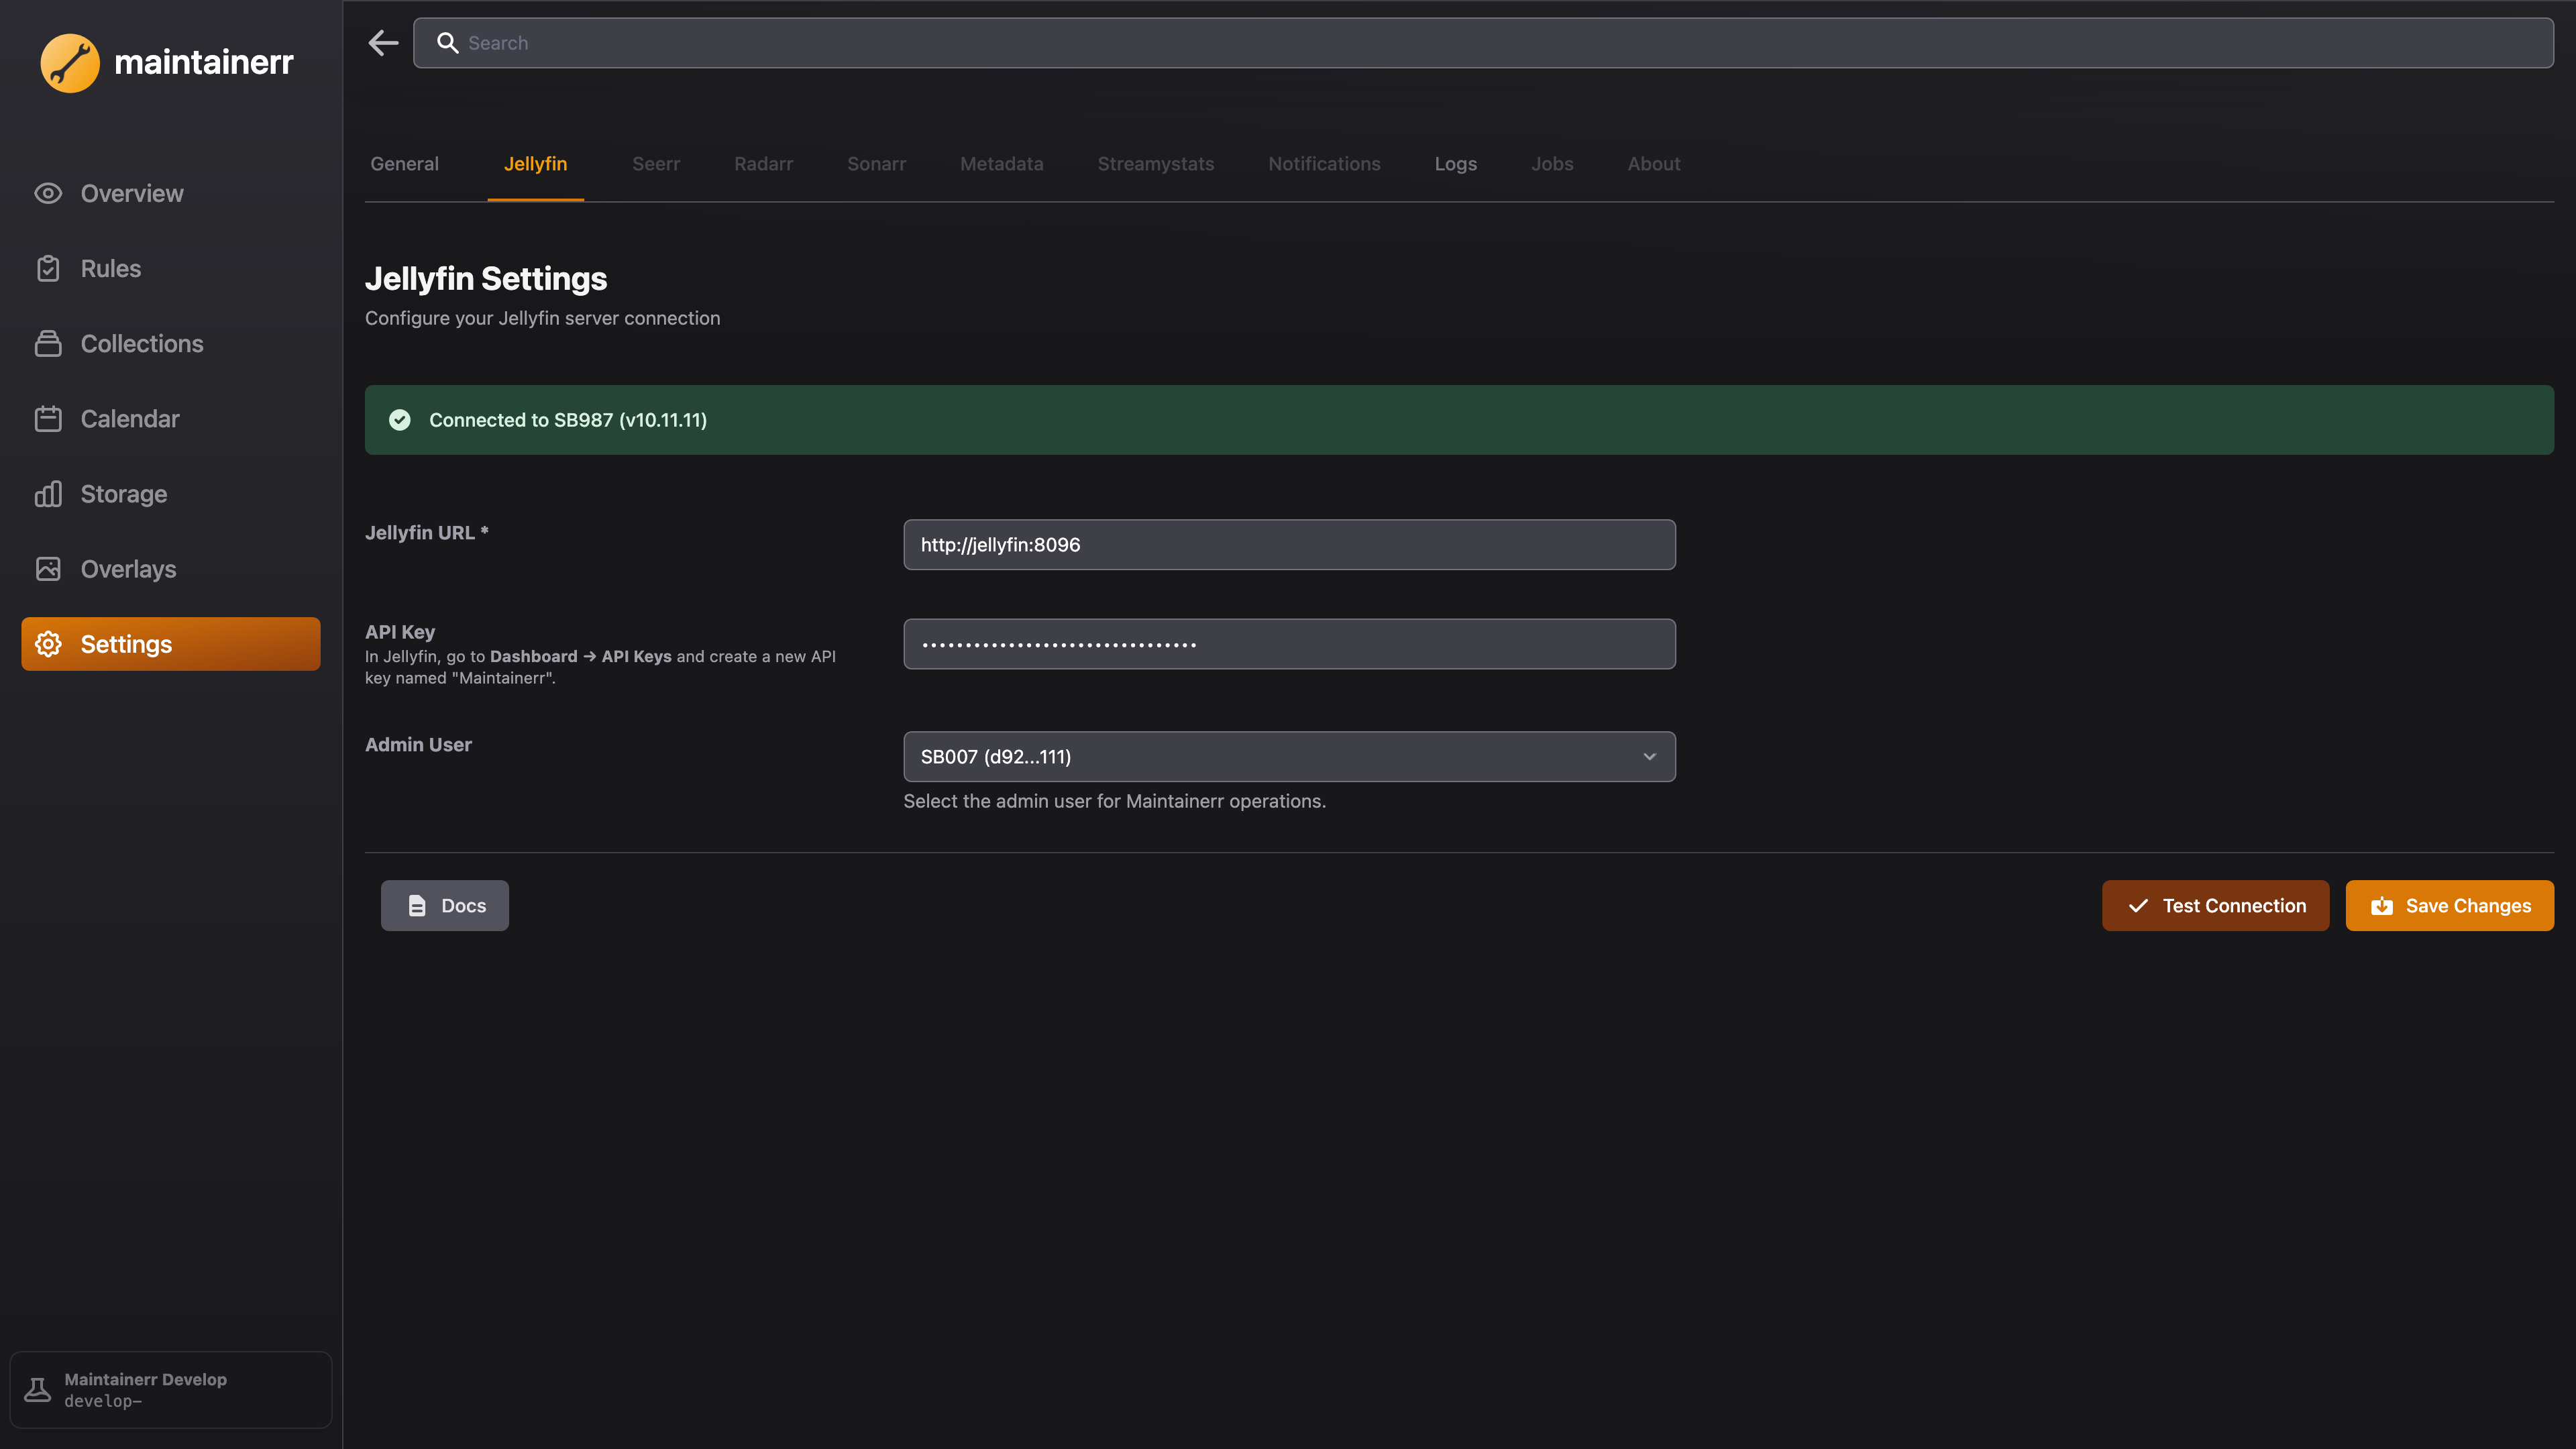Image resolution: width=2576 pixels, height=1449 pixels.
Task: Open the Logs tab
Action: click(1455, 164)
